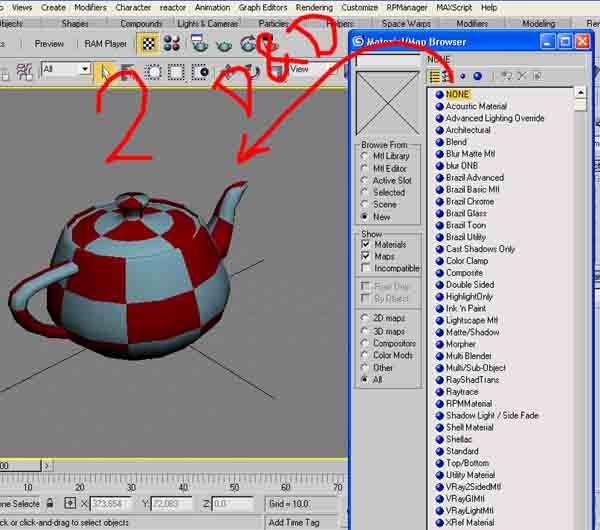600x530 pixels.
Task: Open the All selection filter dropdown
Action: point(66,69)
